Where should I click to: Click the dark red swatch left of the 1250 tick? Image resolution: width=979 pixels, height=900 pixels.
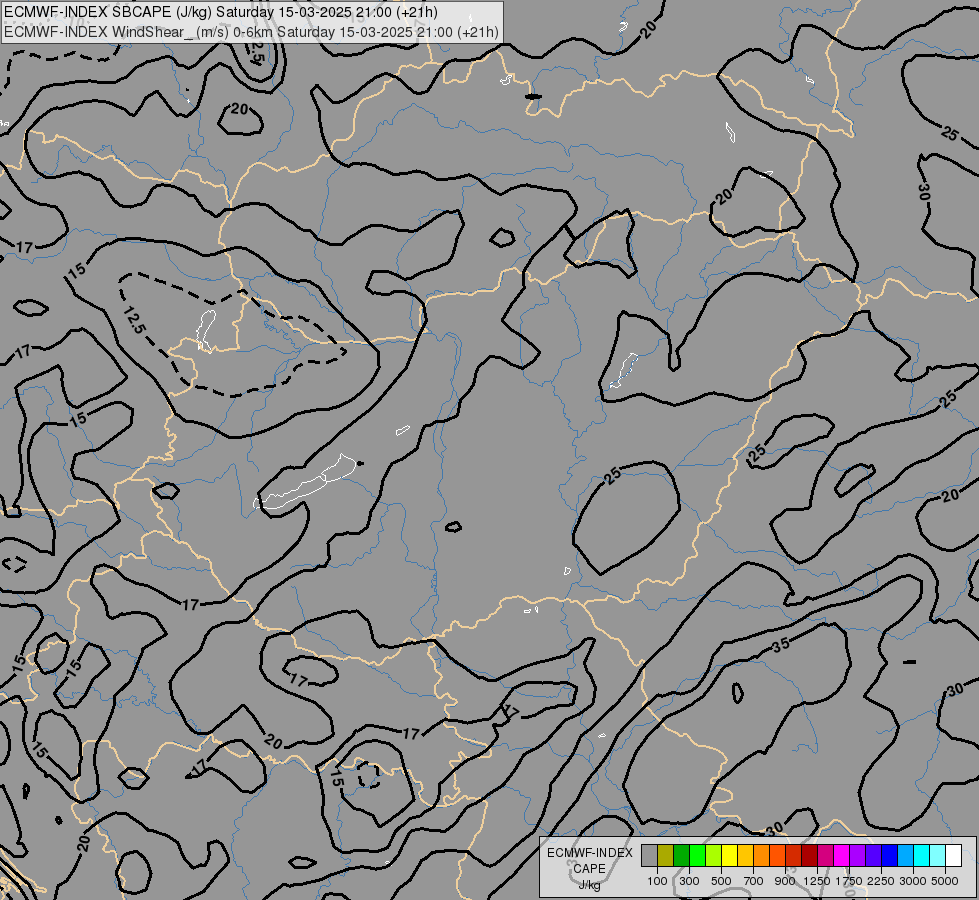pyautogui.click(x=809, y=855)
